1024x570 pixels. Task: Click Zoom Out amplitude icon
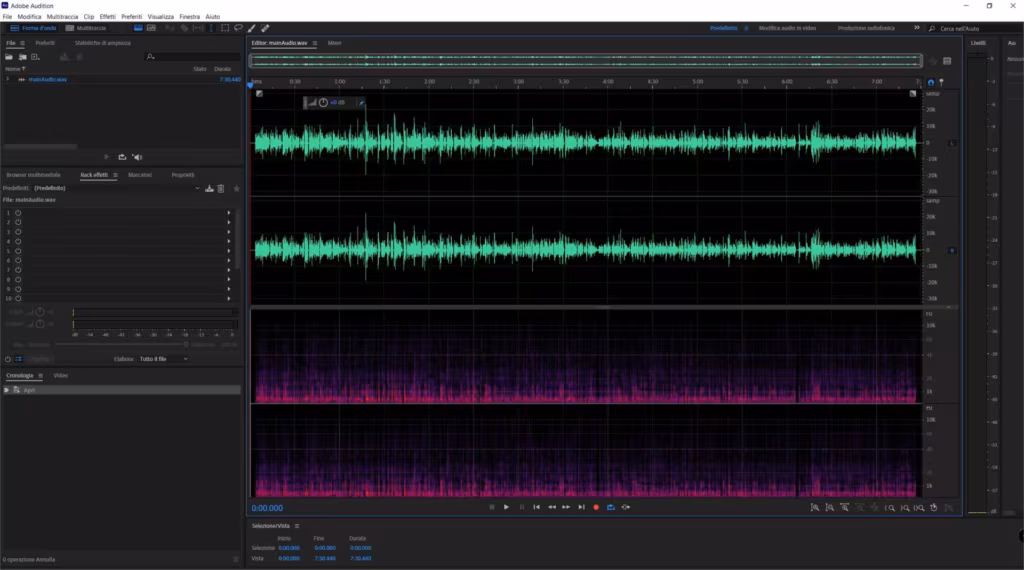point(829,507)
